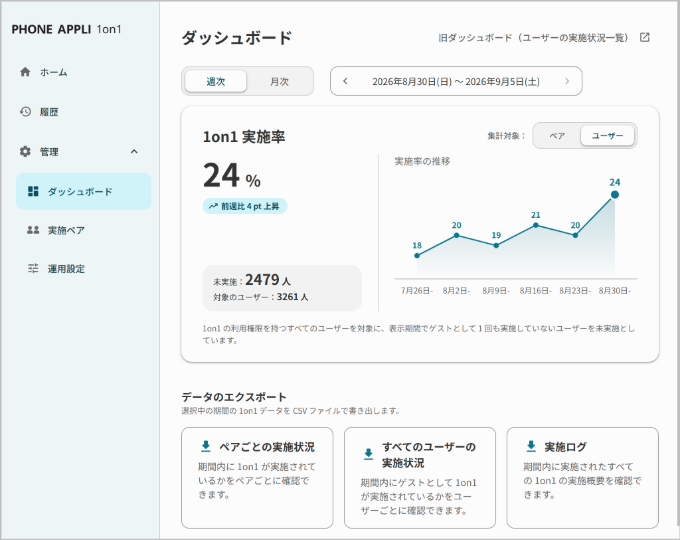The width and height of the screenshot is (680, 540).
Task: Click the download icon for ペアごとの実施状況
Action: pyautogui.click(x=206, y=446)
